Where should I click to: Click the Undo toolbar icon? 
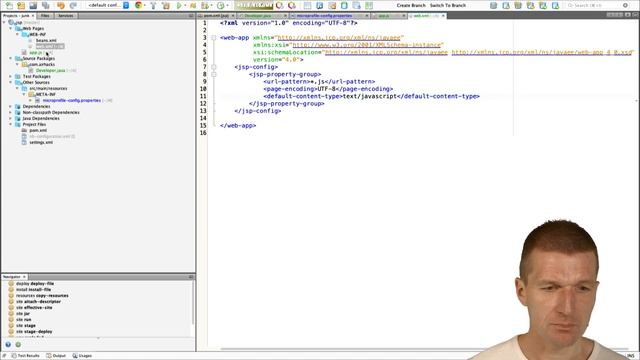61,5
